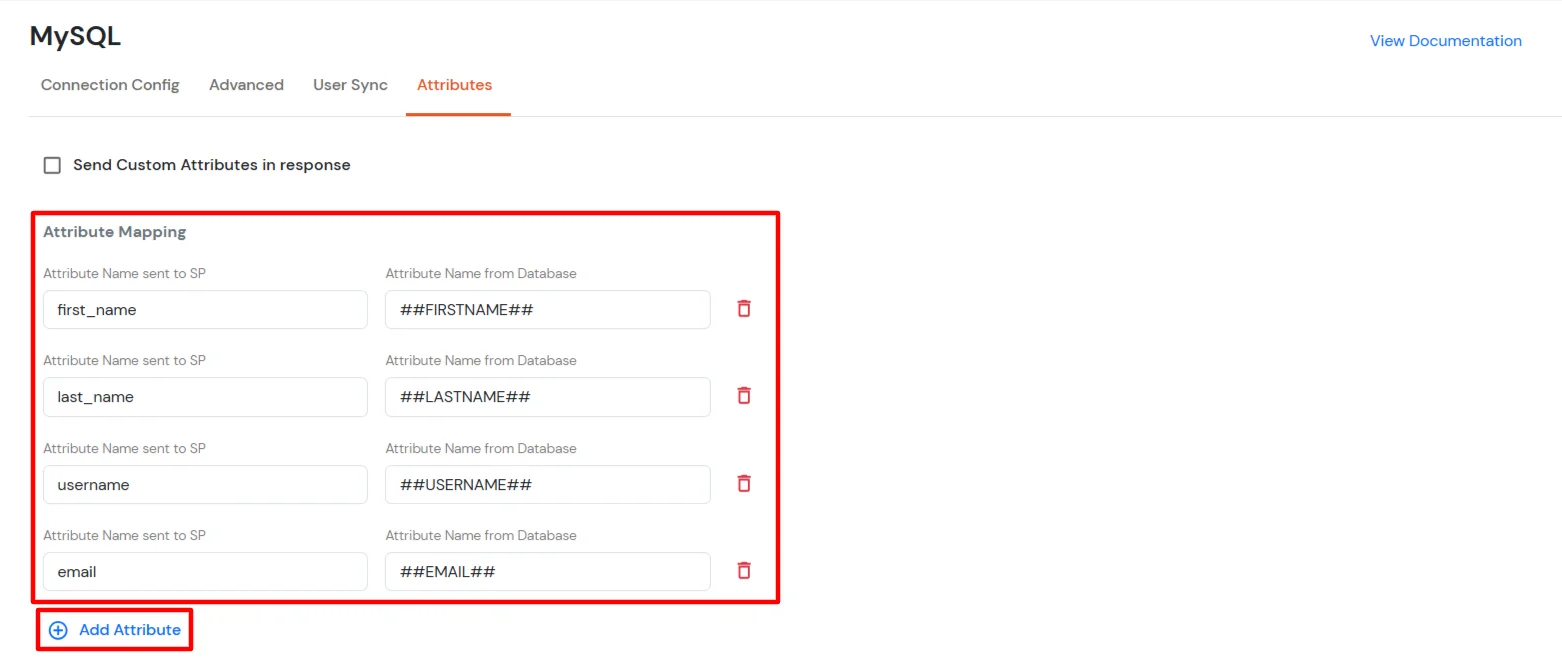Screen dimensions: 1562x669
Task: Open the View Documentation link
Action: [x=1445, y=41]
